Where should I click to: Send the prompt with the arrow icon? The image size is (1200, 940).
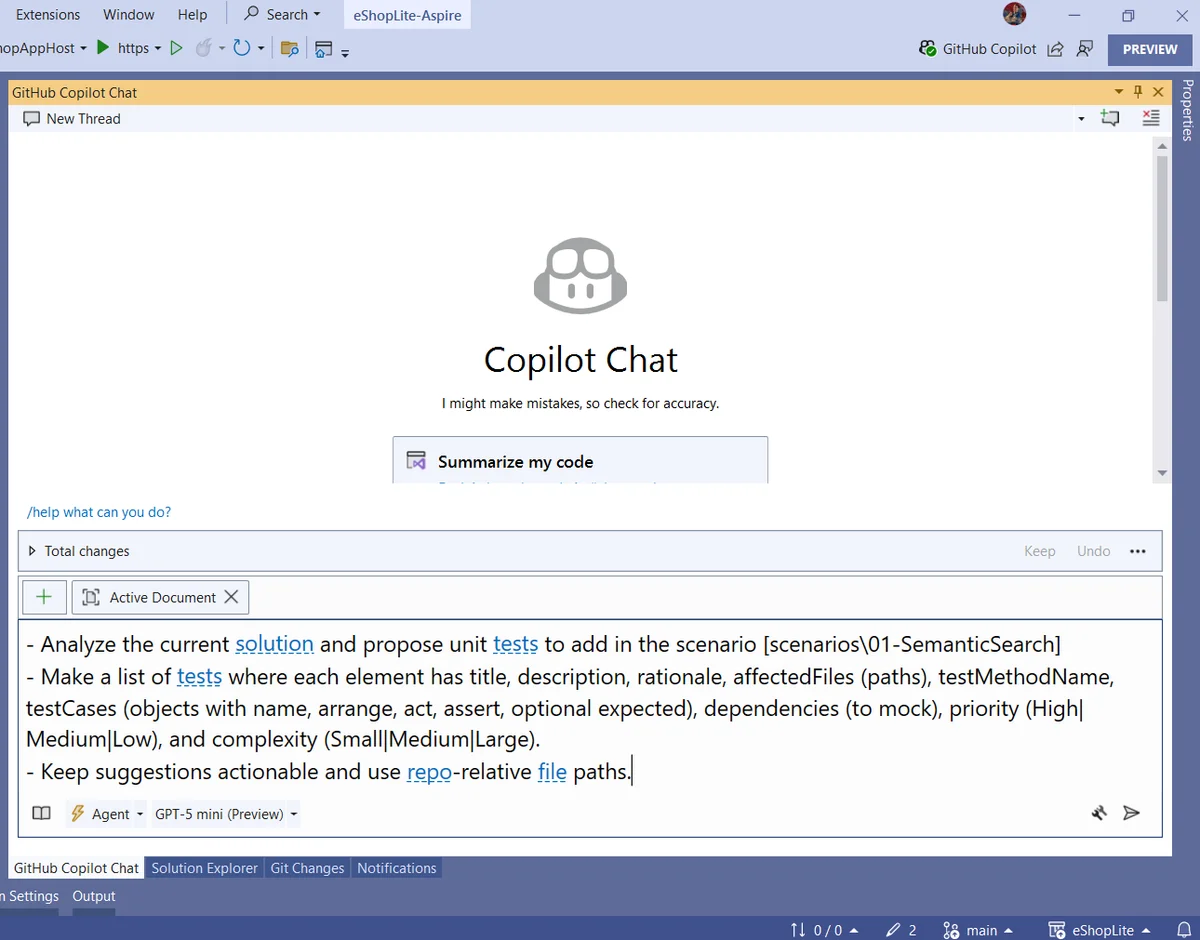coord(1132,813)
